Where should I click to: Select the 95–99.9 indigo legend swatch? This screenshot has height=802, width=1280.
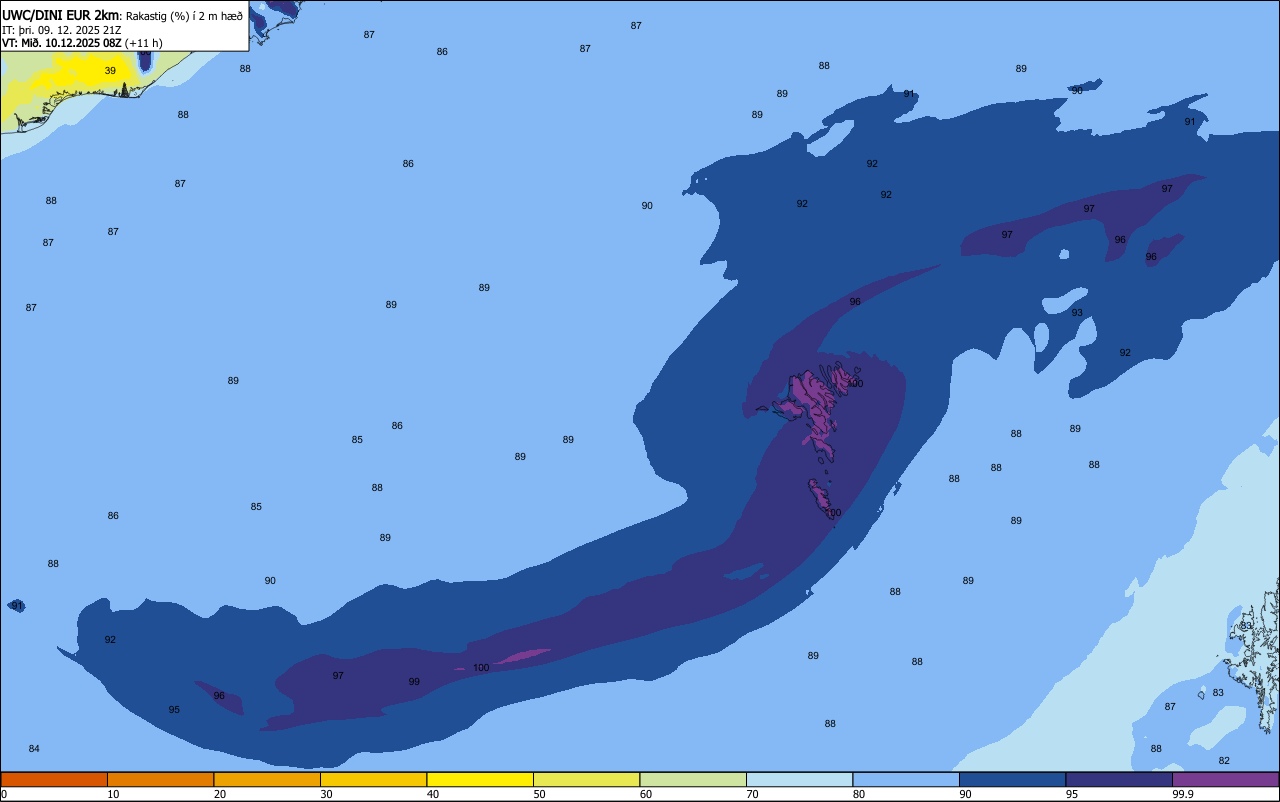pos(1119,779)
